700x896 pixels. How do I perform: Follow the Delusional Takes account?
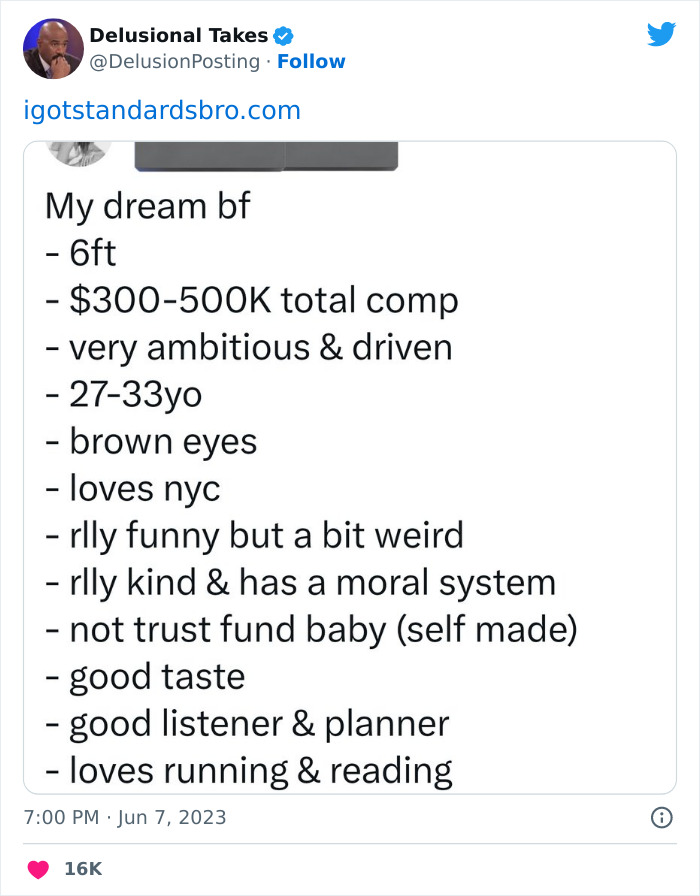pos(311,61)
